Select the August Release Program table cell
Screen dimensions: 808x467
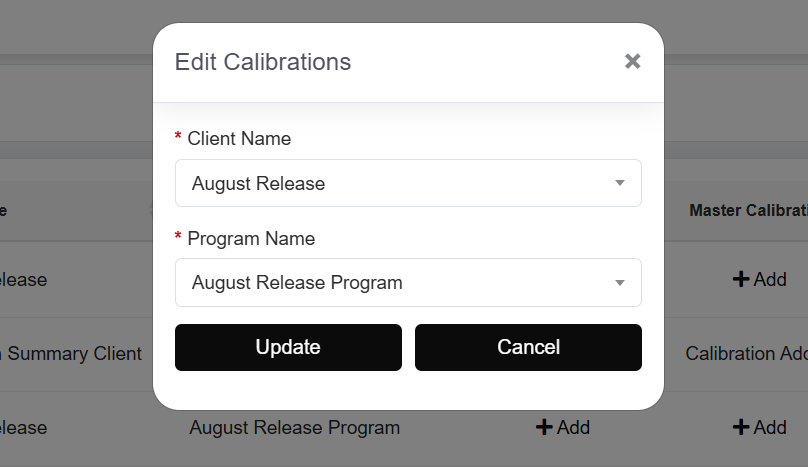pyautogui.click(x=294, y=428)
